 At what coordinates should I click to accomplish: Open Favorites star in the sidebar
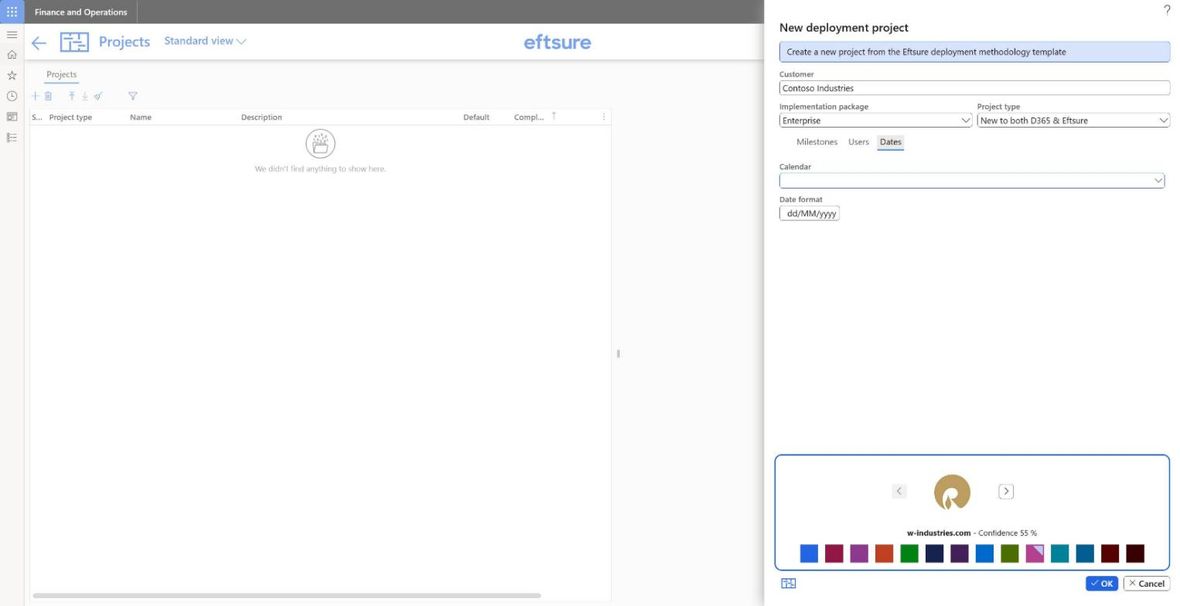pyautogui.click(x=12, y=75)
